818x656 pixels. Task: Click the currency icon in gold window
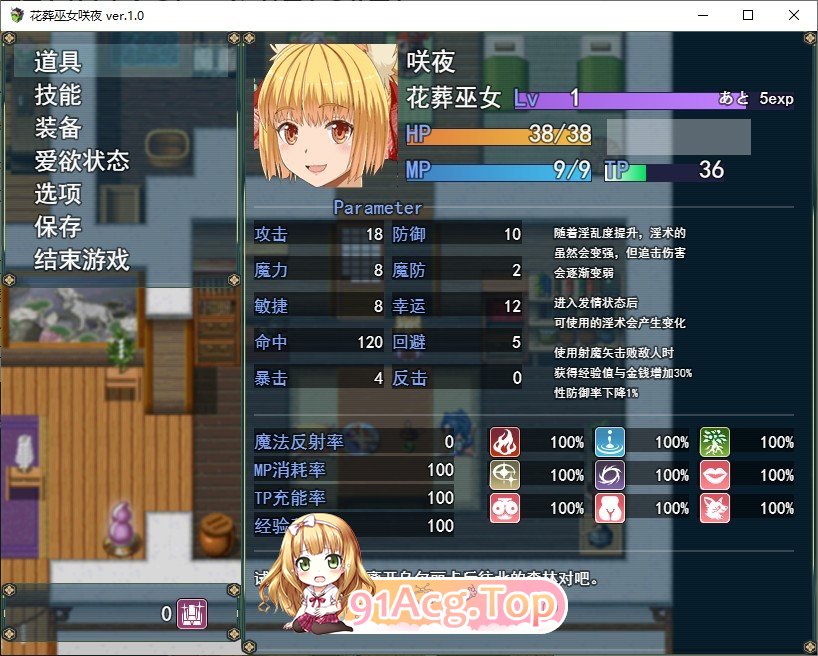coord(191,614)
